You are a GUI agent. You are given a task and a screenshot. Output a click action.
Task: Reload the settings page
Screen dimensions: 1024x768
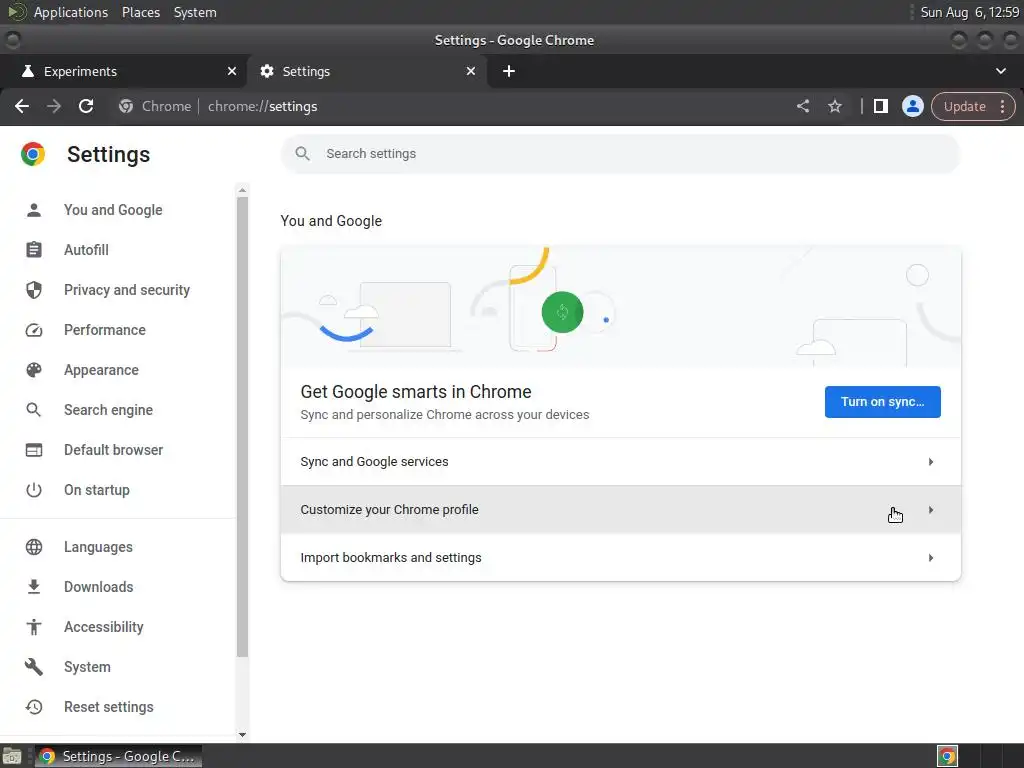click(86, 106)
